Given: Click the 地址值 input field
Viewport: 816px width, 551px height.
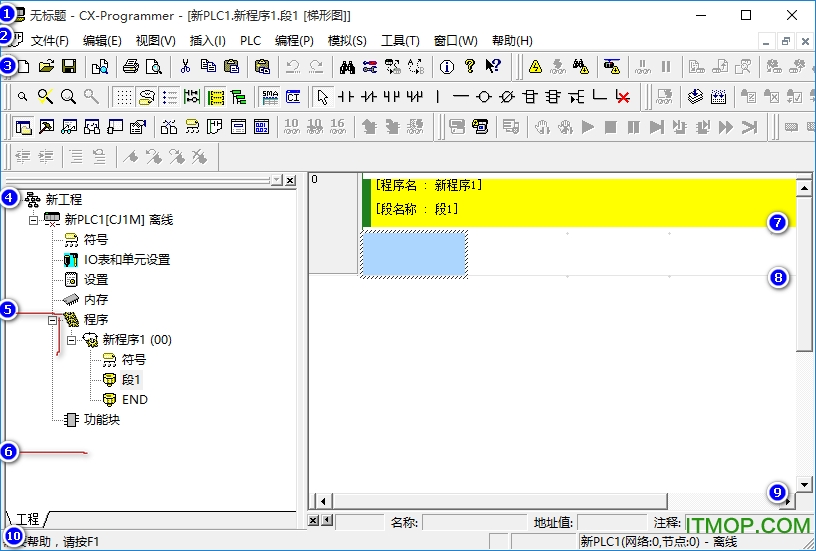Looking at the screenshot, I should click(x=613, y=522).
